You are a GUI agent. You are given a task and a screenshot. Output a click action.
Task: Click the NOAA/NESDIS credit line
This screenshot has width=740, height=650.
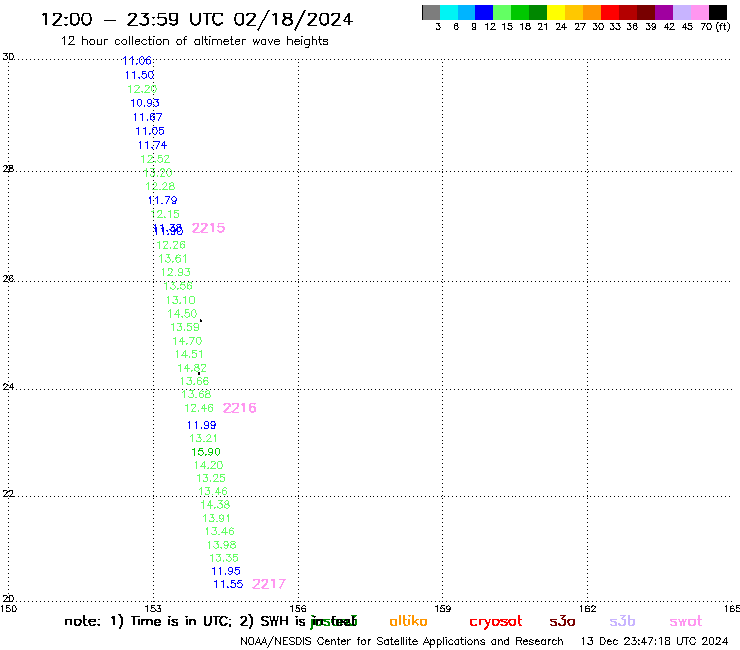coord(402,642)
